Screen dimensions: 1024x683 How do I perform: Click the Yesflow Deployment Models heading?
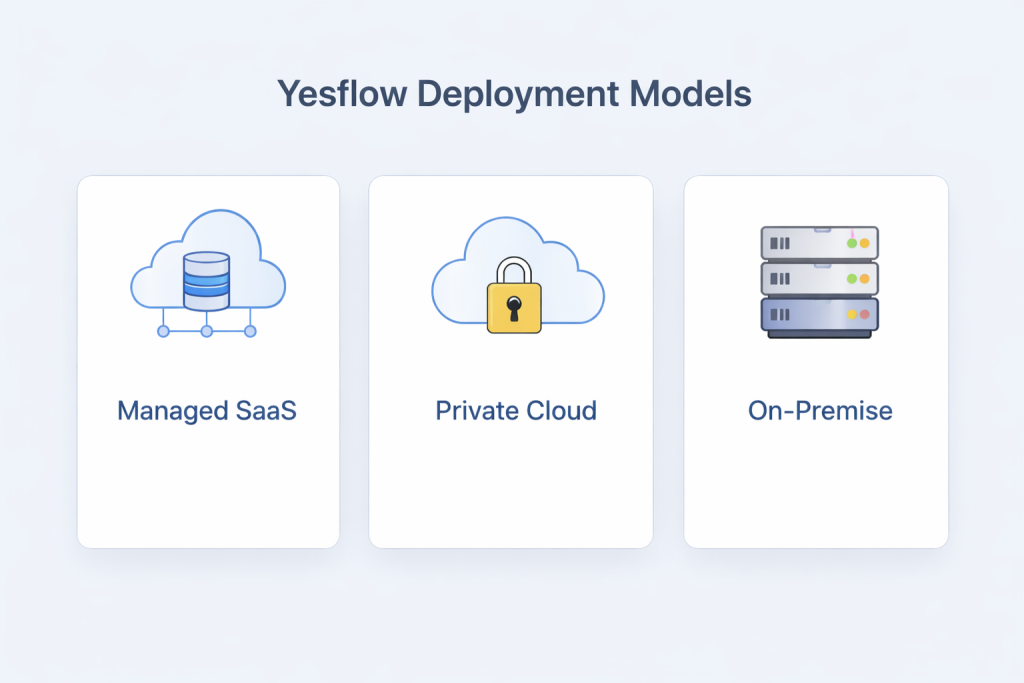(x=514, y=95)
